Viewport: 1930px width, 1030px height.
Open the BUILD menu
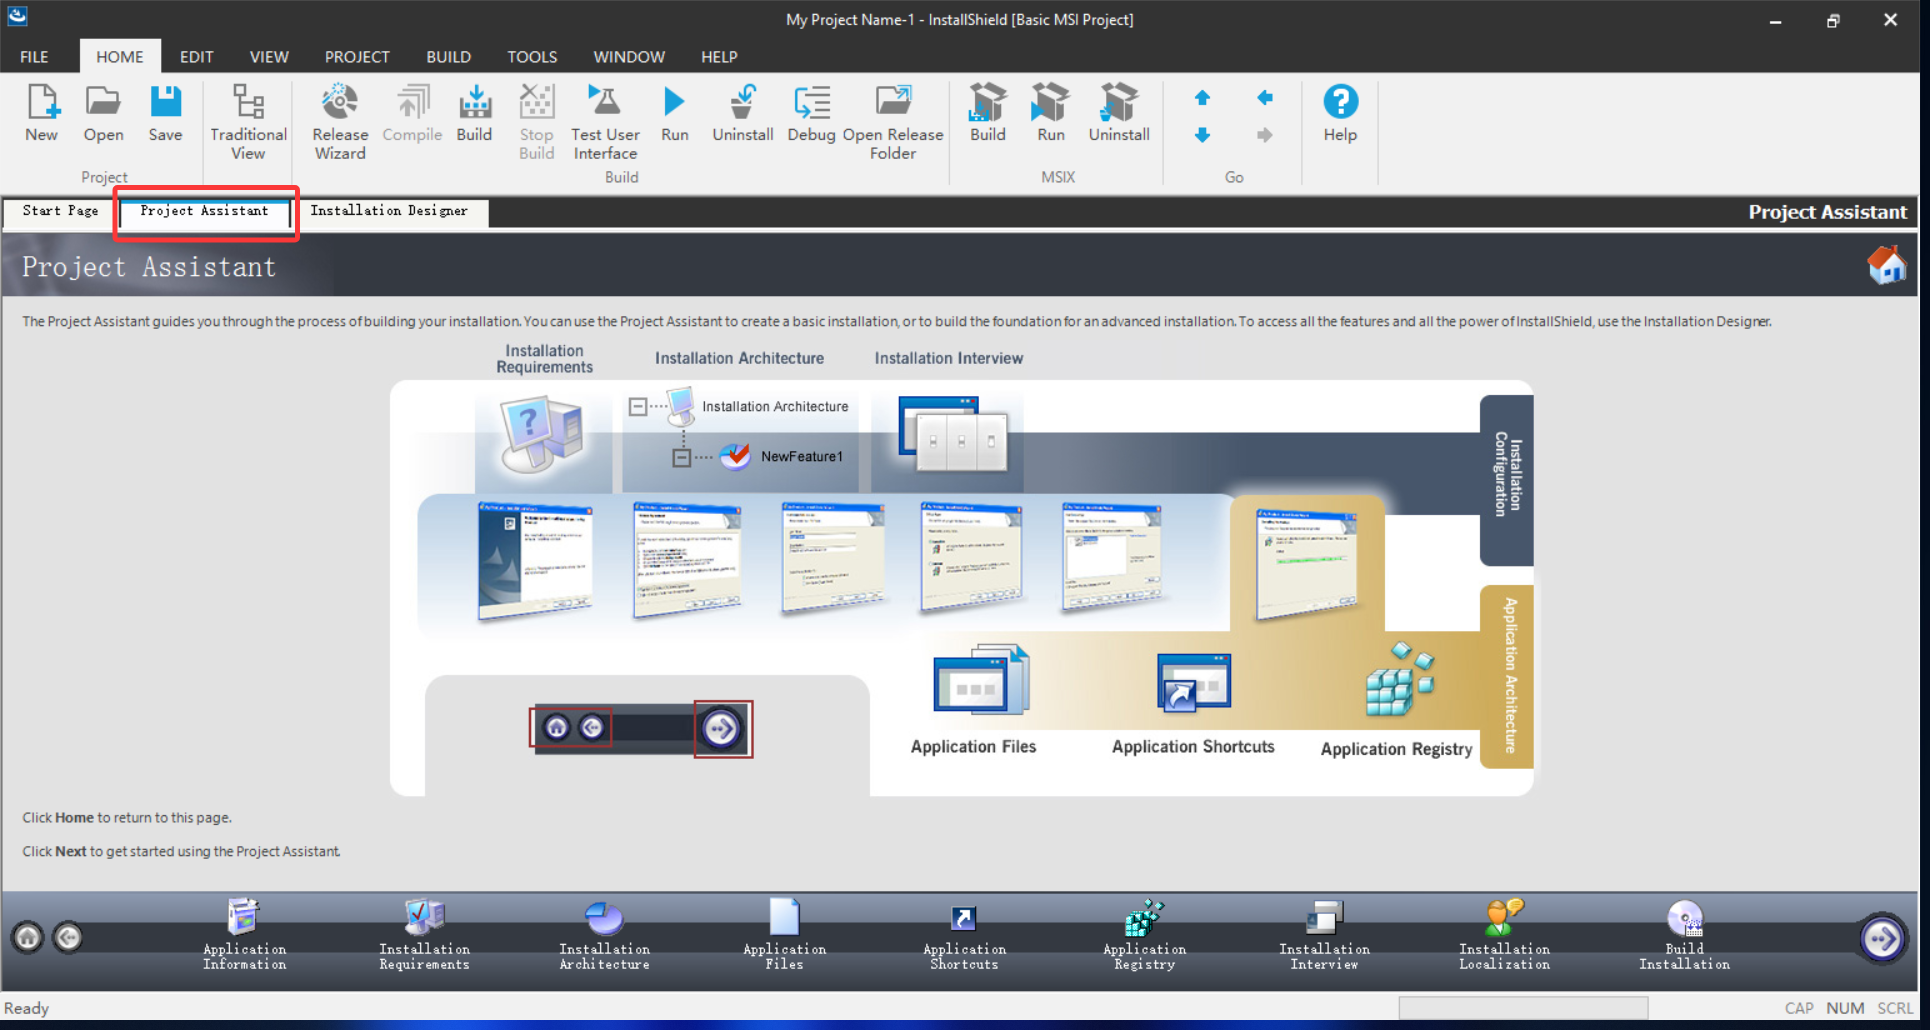[448, 57]
